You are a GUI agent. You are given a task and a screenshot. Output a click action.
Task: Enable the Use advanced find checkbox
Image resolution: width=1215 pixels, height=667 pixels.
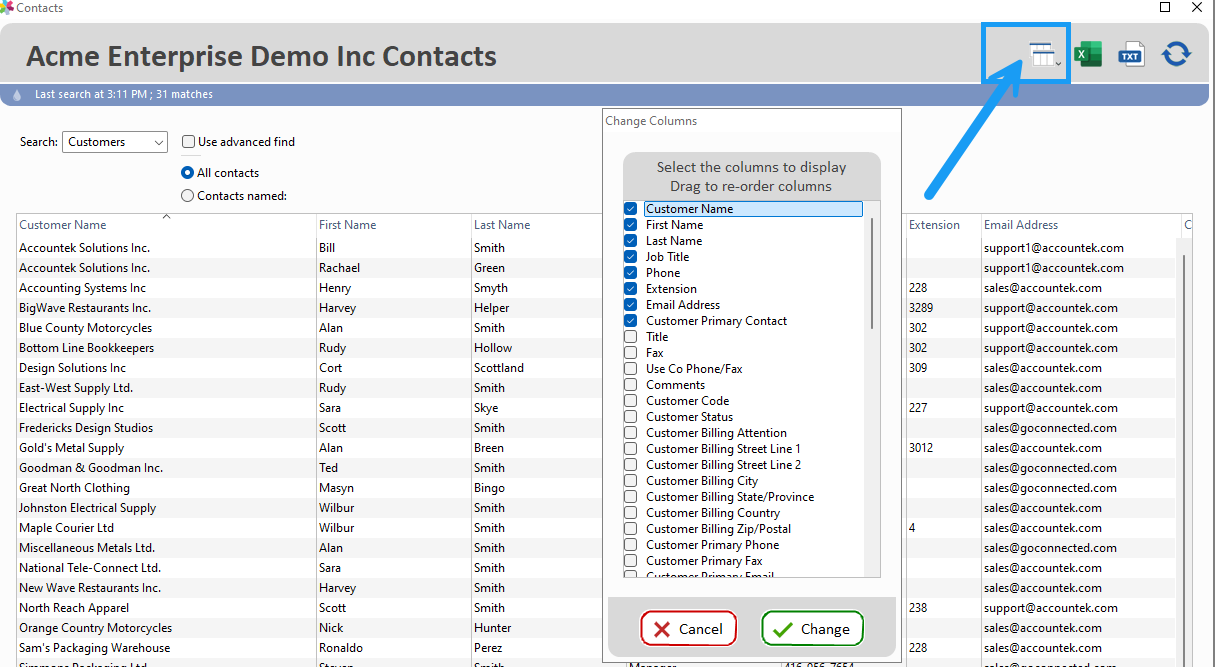point(188,142)
